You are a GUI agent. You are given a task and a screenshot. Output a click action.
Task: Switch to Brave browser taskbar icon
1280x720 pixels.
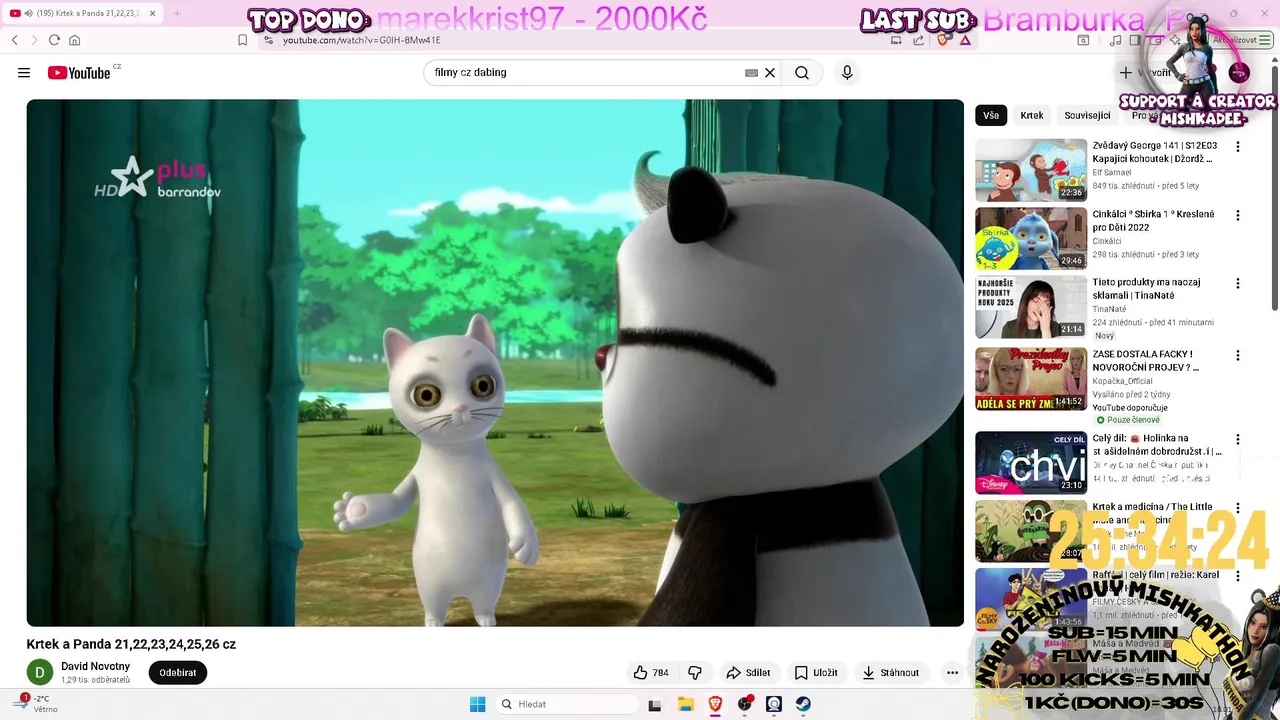click(x=715, y=704)
